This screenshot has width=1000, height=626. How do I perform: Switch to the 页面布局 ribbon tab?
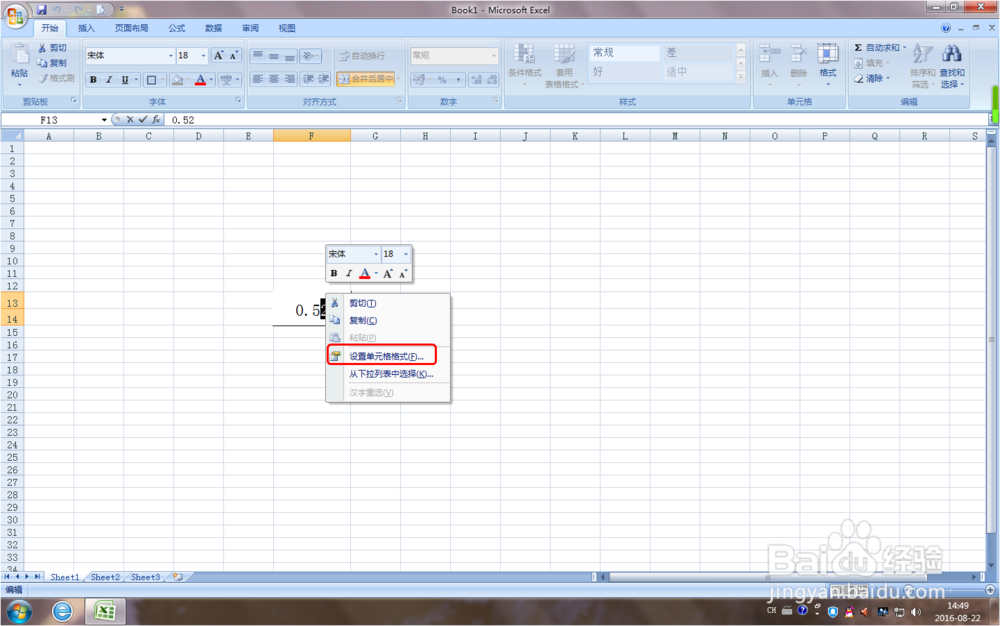pos(131,28)
